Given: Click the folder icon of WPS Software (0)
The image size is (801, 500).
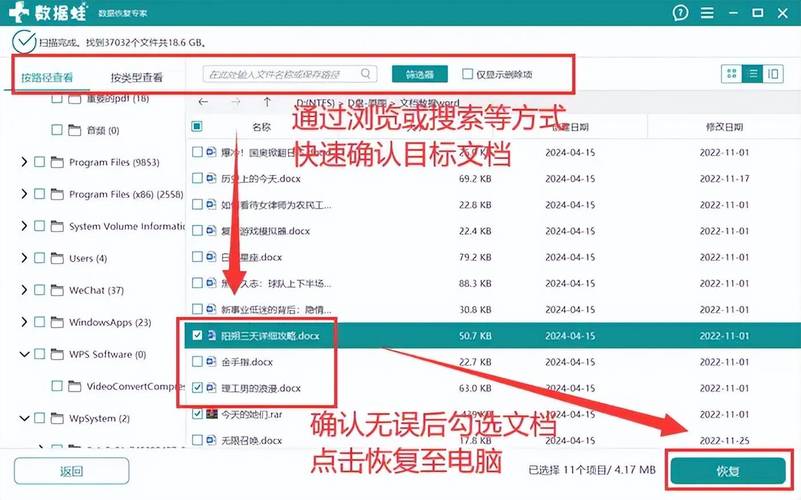Looking at the screenshot, I should tap(57, 354).
